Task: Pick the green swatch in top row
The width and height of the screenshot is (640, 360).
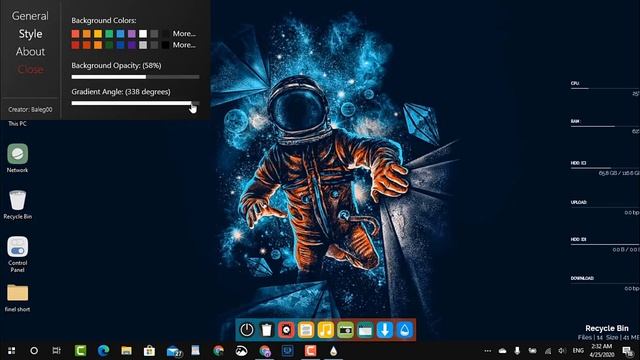Action: tap(109, 33)
